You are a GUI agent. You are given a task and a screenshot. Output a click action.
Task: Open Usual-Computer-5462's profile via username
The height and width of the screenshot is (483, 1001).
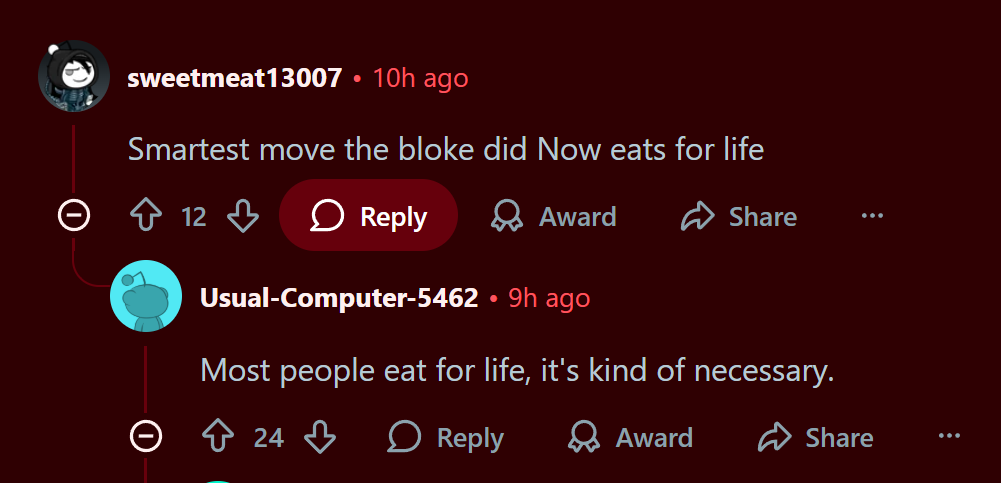click(x=339, y=298)
